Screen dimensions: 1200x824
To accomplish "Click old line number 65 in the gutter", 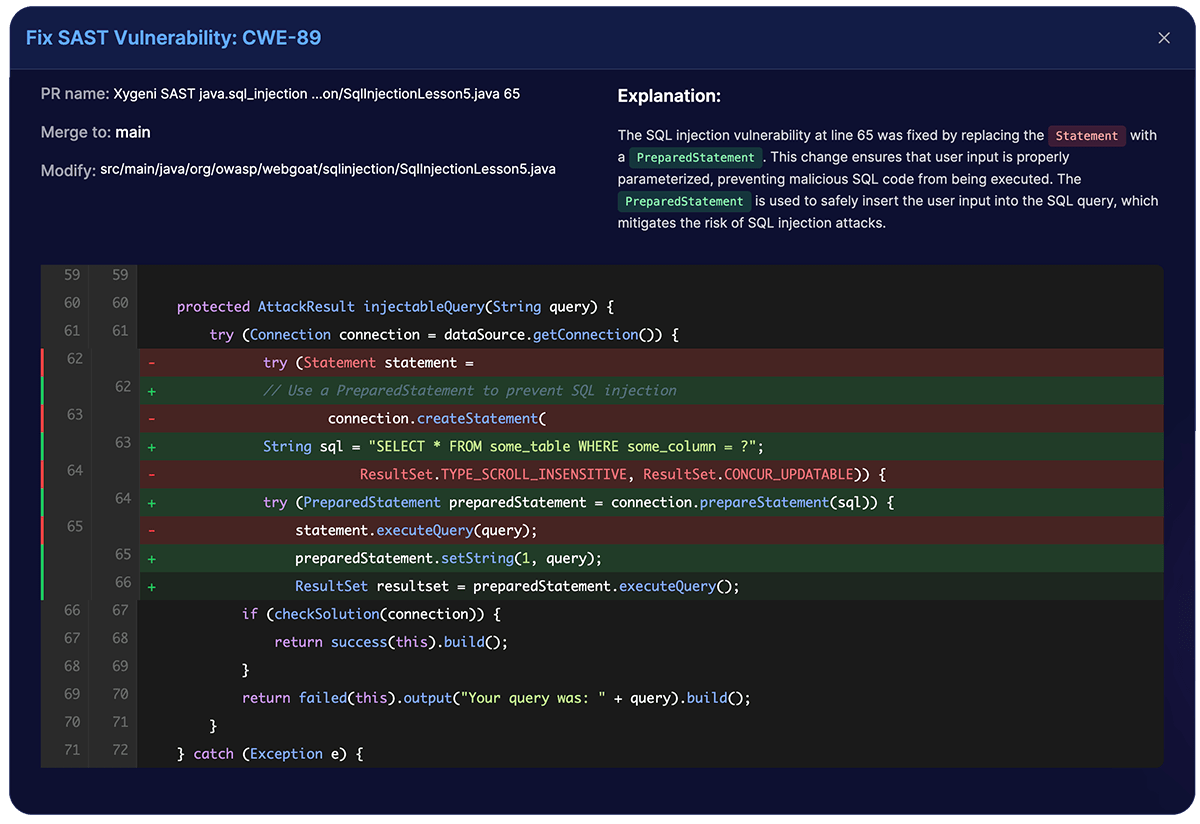I will coord(75,526).
